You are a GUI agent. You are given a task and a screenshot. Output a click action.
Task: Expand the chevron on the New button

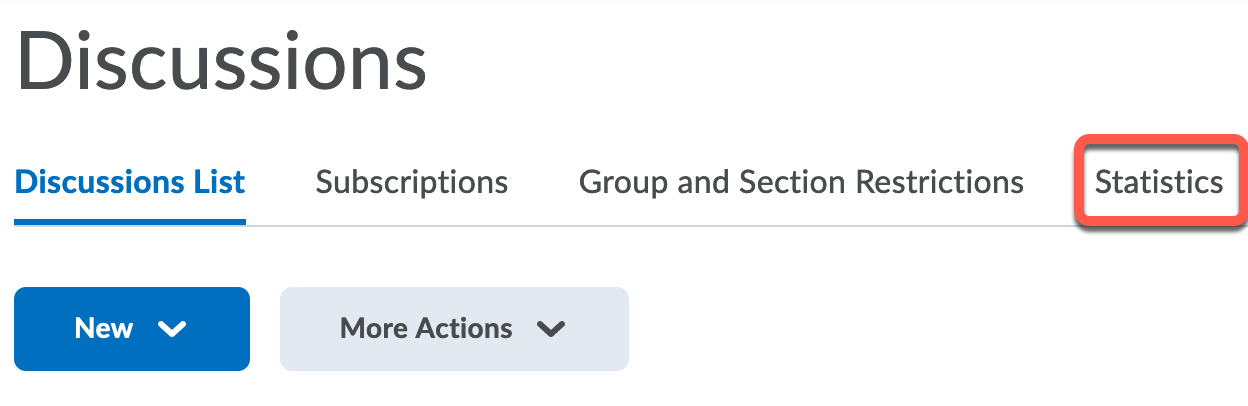click(x=173, y=329)
